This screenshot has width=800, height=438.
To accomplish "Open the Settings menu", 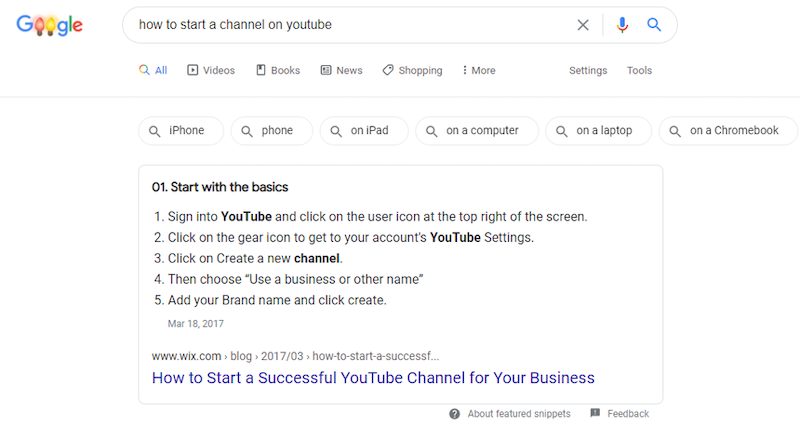I will (588, 71).
